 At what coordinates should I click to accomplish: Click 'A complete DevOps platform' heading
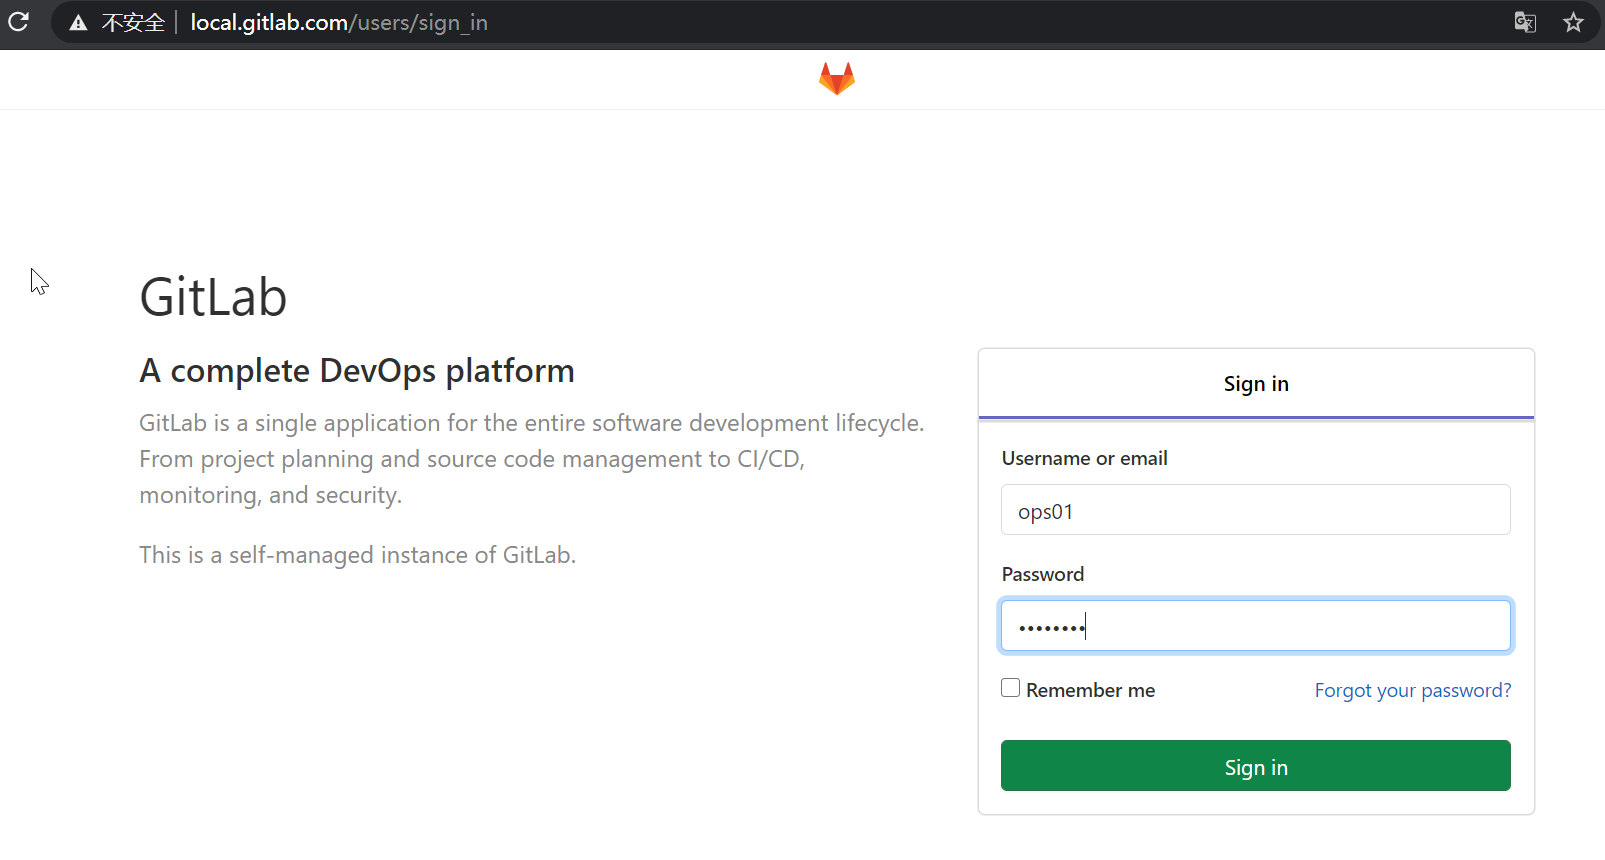tap(357, 371)
